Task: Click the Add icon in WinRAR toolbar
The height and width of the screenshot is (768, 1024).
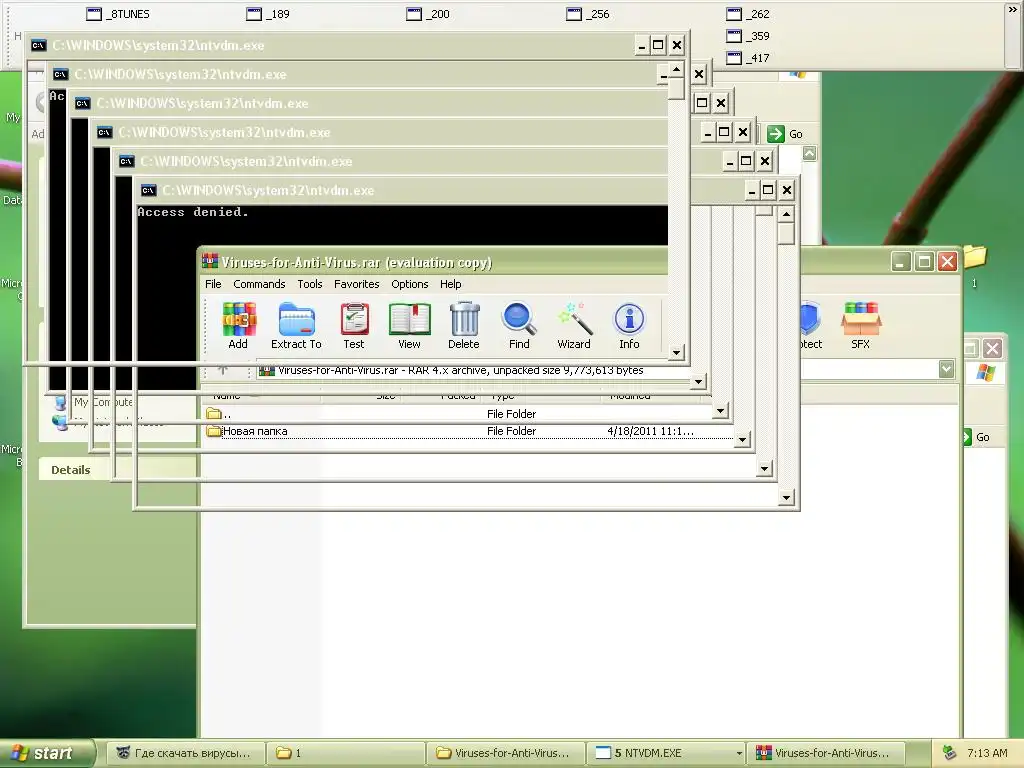Action: 238,325
